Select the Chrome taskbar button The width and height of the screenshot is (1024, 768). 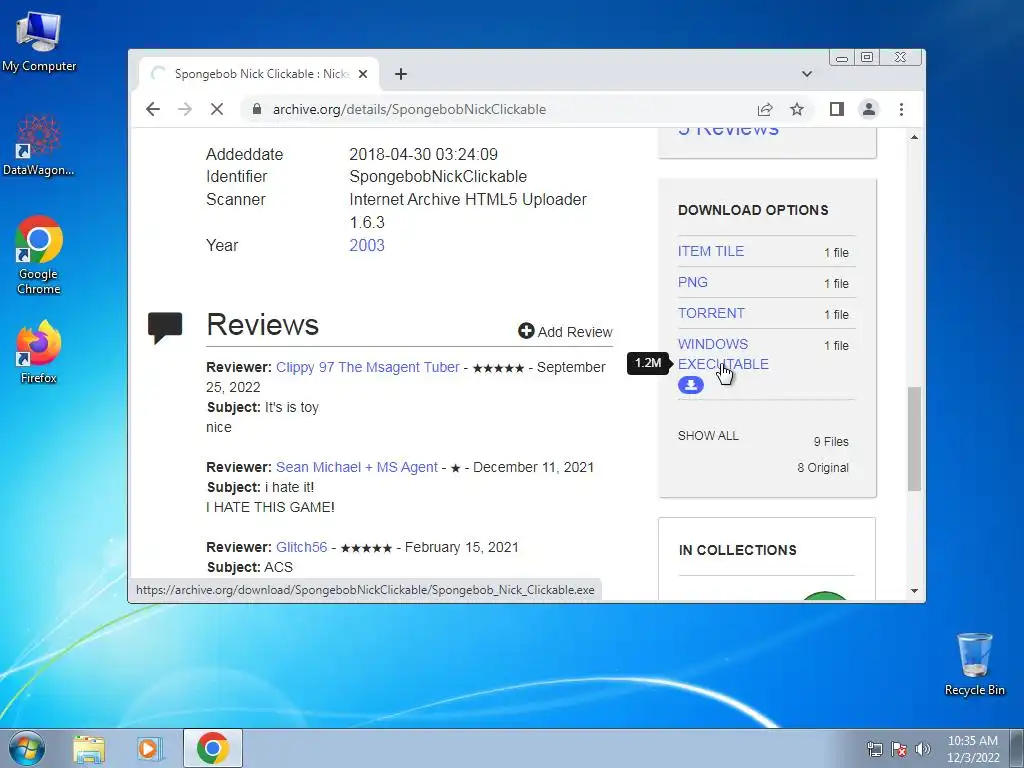coord(212,748)
